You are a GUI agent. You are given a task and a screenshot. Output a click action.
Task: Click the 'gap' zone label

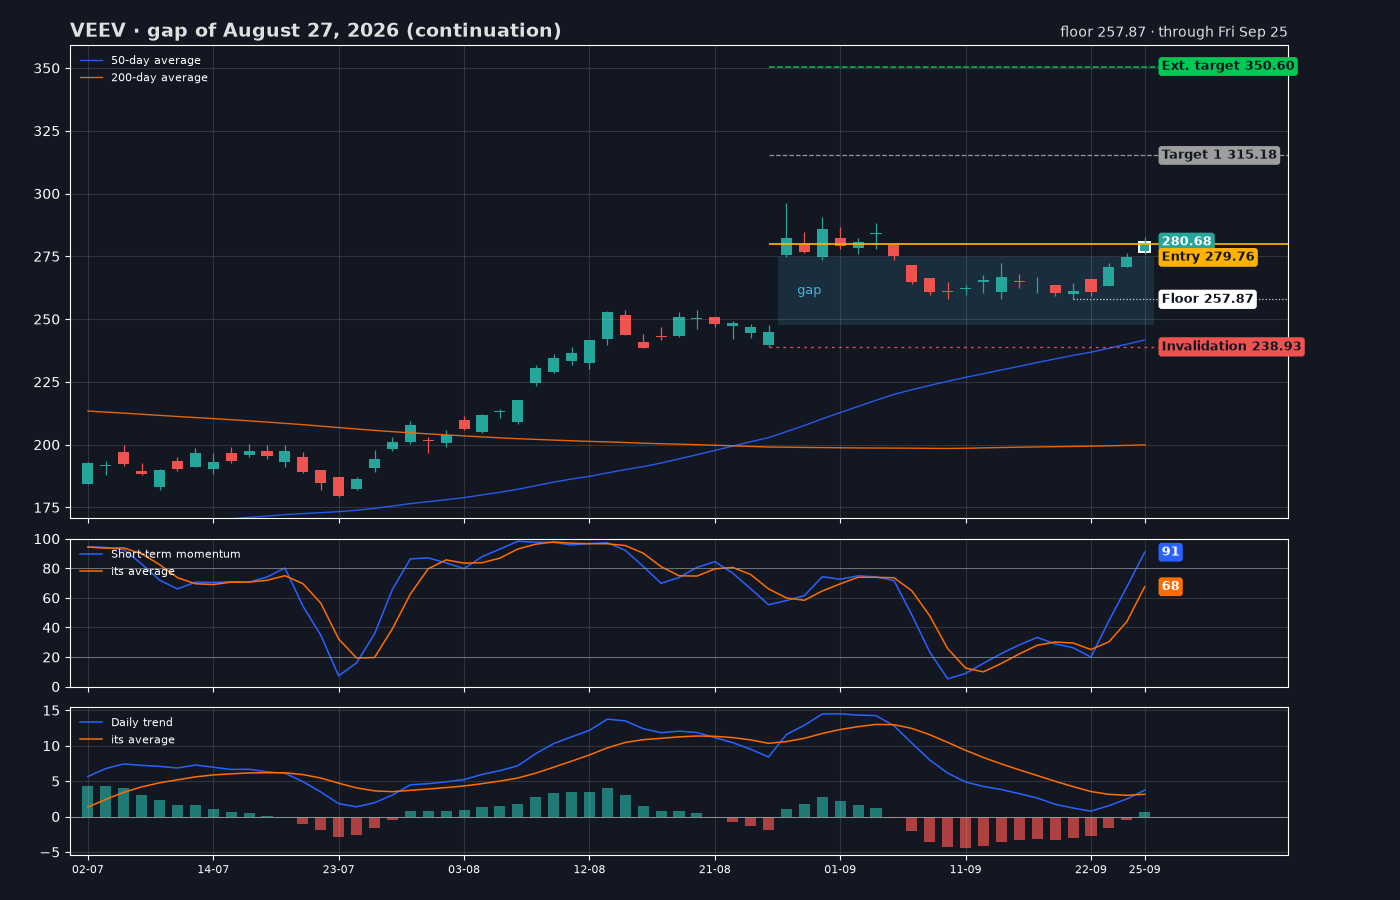[809, 290]
